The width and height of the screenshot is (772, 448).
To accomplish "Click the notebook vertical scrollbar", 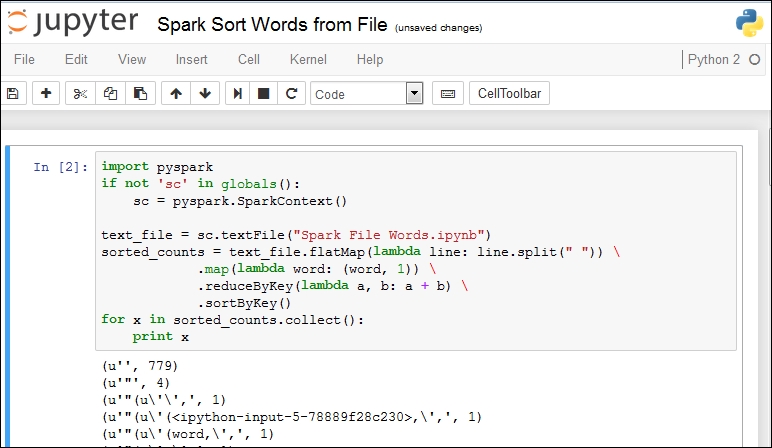I will click(769, 157).
